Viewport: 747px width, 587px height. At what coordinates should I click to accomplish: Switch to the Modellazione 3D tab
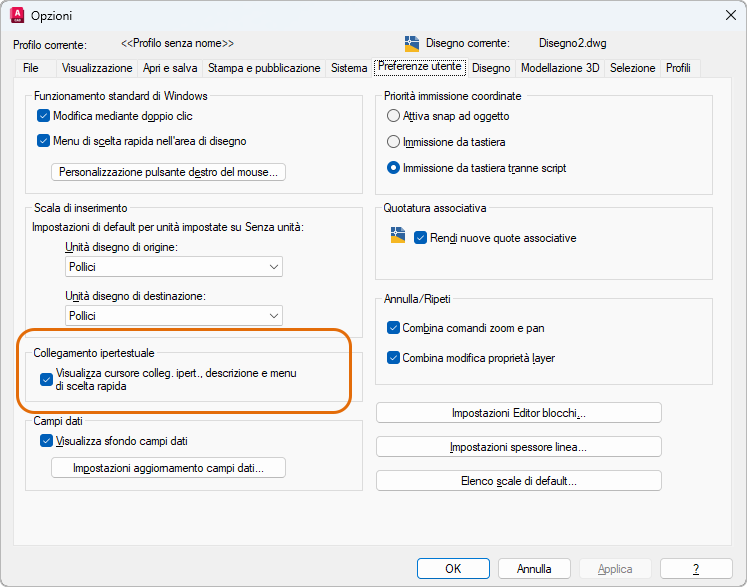point(560,68)
